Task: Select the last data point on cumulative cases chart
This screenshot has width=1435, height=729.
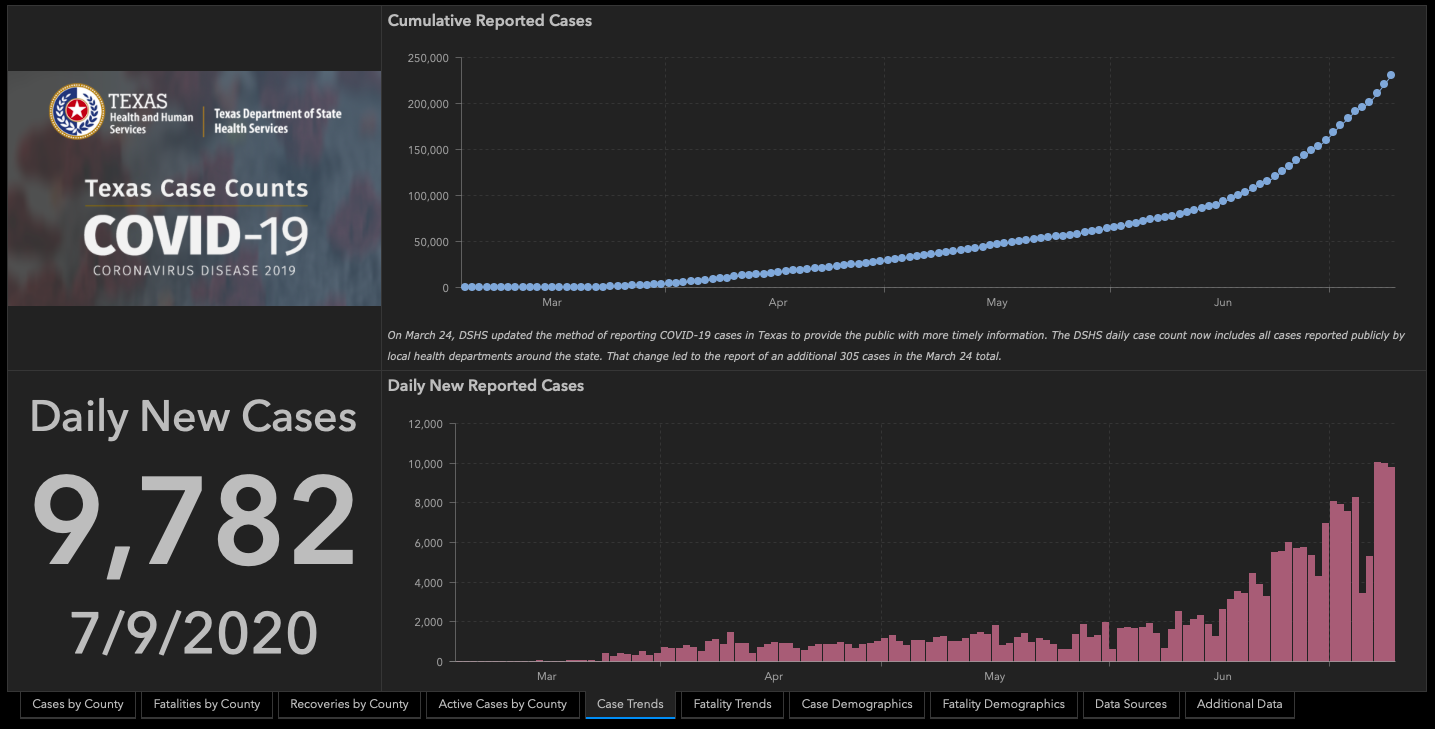Action: click(x=1391, y=75)
